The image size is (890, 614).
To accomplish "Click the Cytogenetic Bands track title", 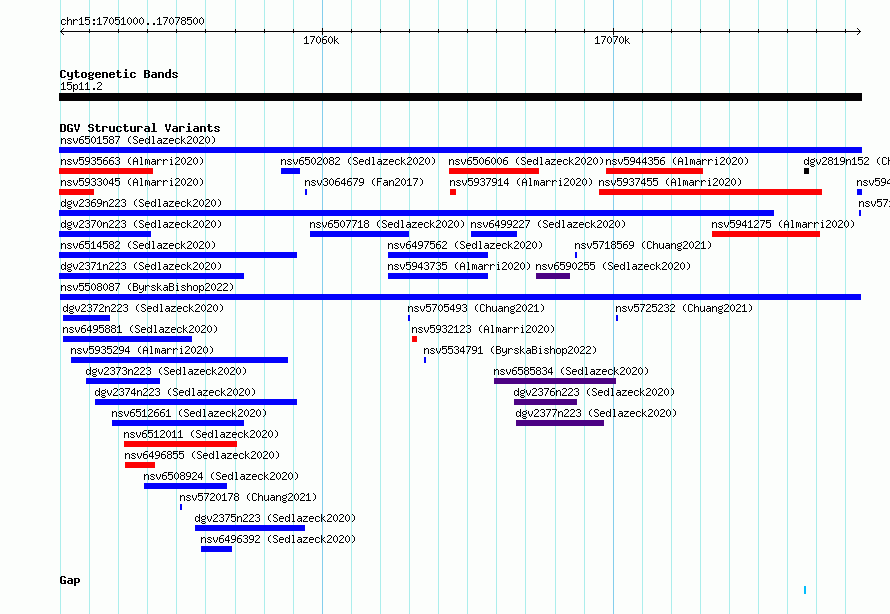I will point(119,74).
